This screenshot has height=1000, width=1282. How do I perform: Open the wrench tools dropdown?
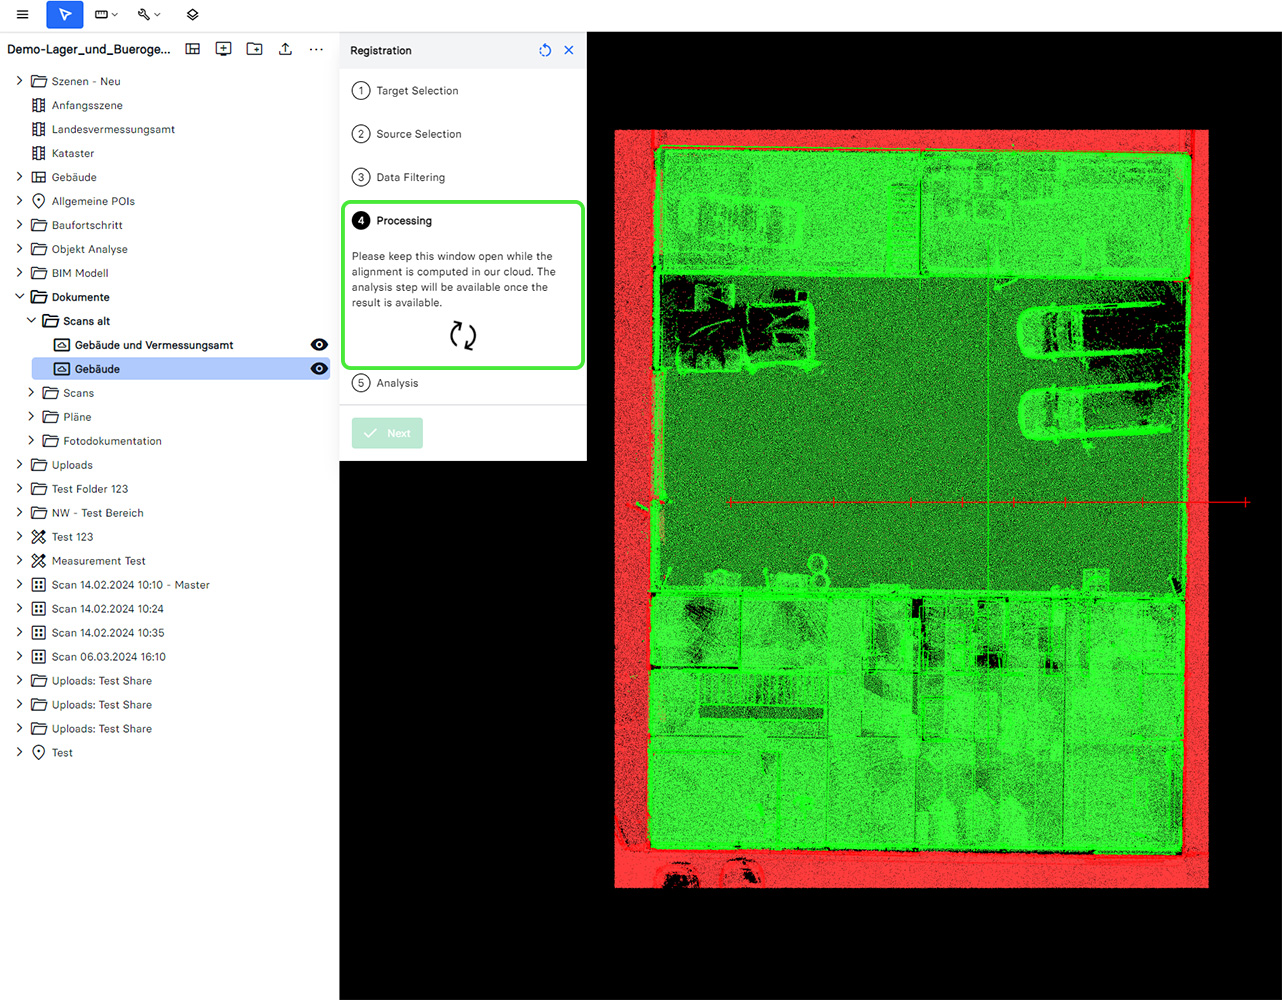click(x=149, y=15)
